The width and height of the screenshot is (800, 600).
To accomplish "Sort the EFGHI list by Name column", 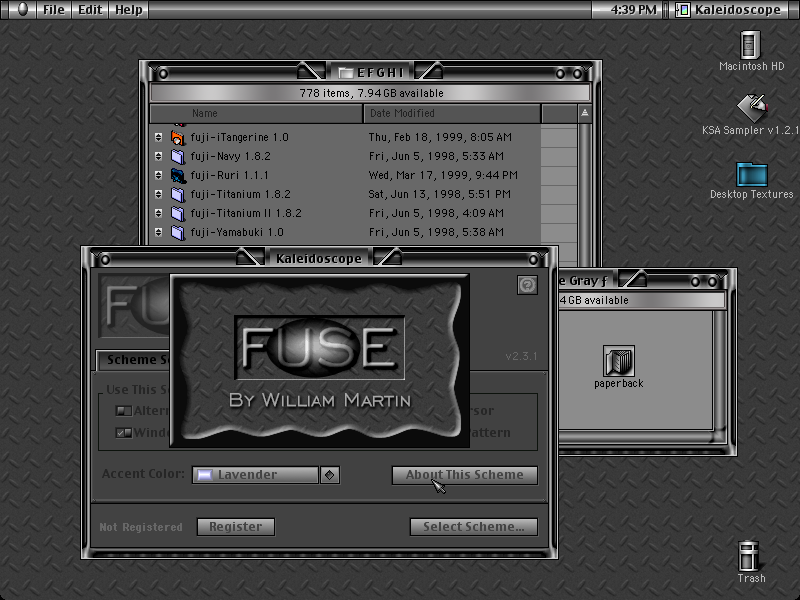I will (256, 113).
